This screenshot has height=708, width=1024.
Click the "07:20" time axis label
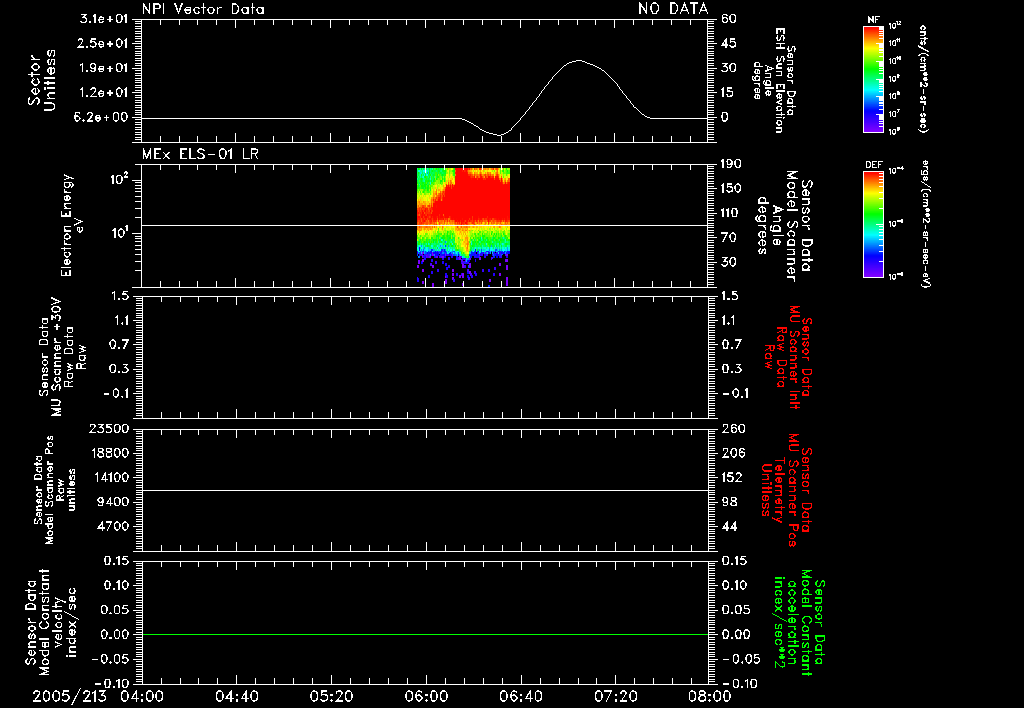pyautogui.click(x=616, y=696)
